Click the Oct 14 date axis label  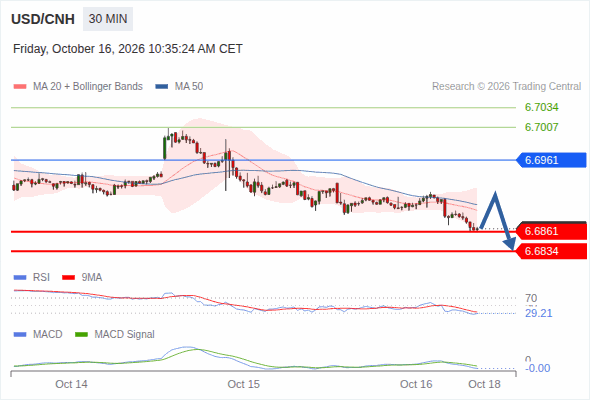(71, 384)
